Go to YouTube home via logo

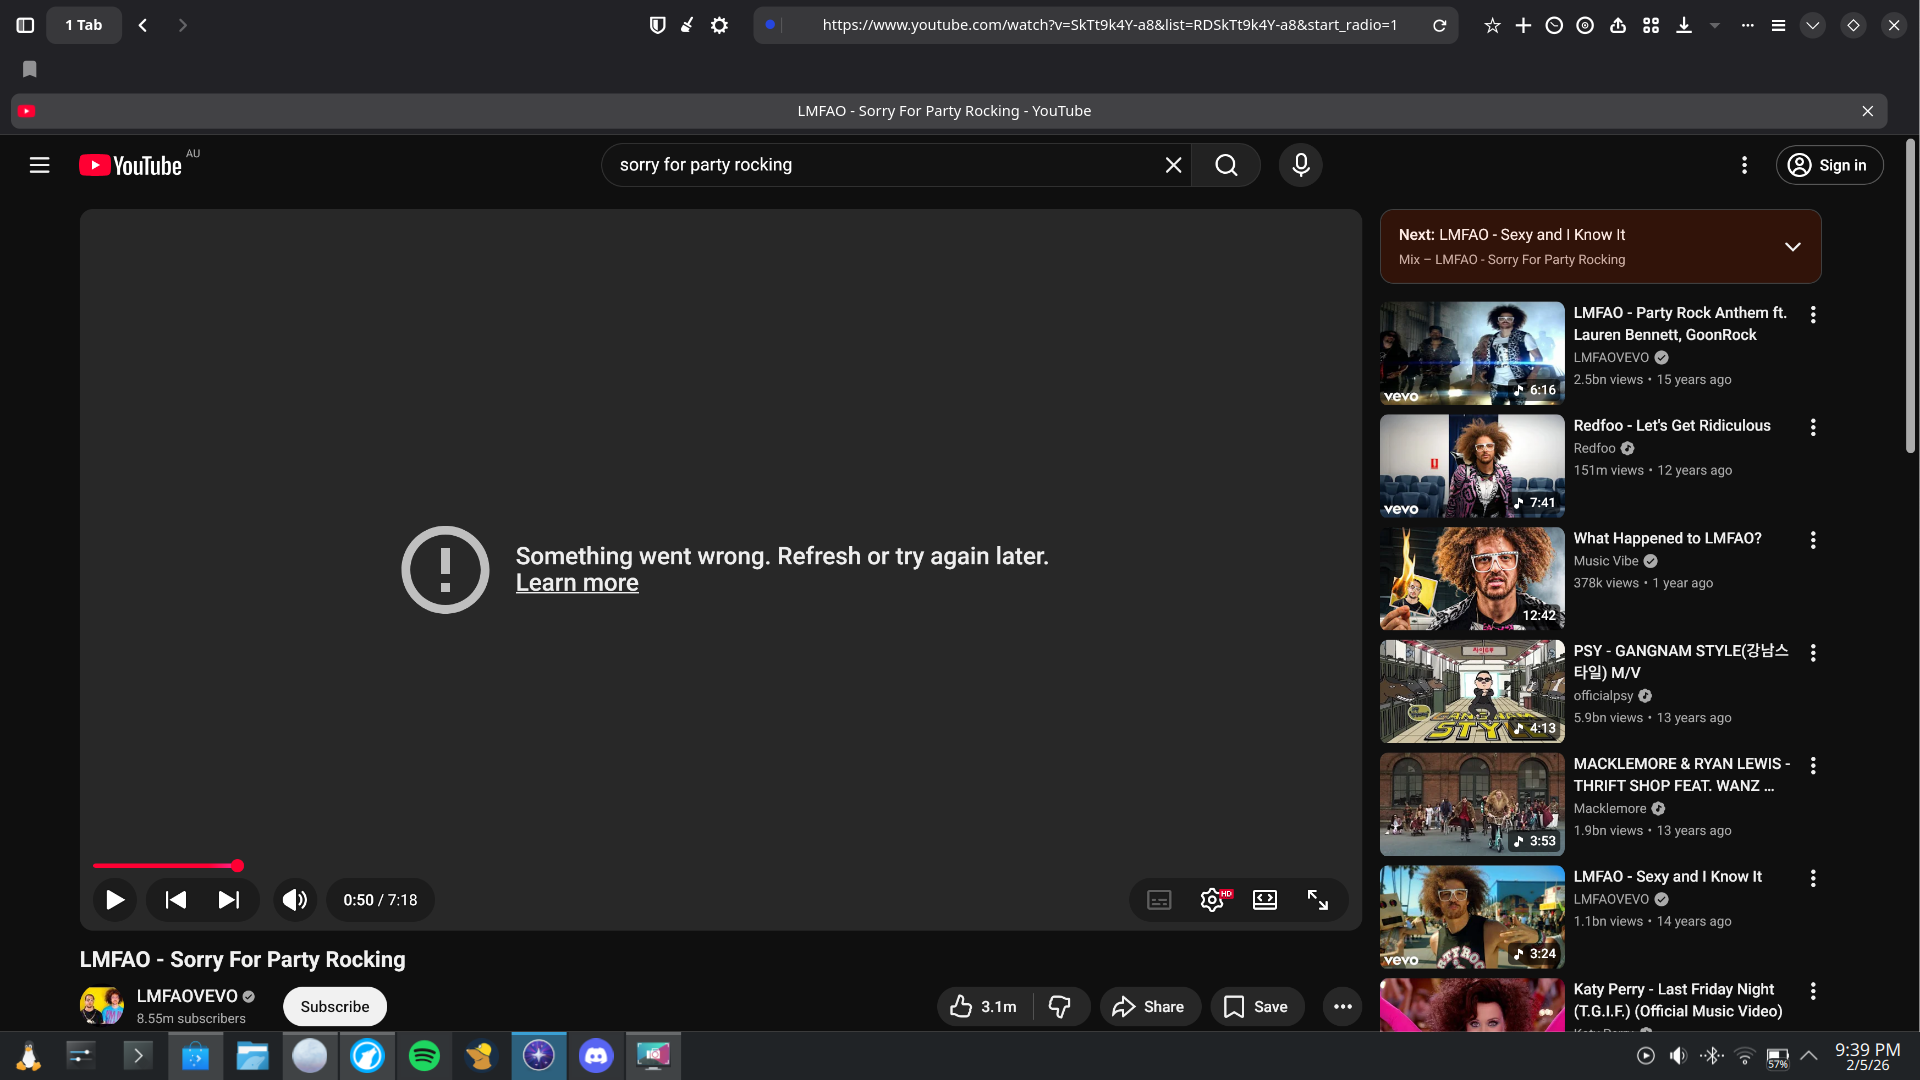click(x=131, y=165)
